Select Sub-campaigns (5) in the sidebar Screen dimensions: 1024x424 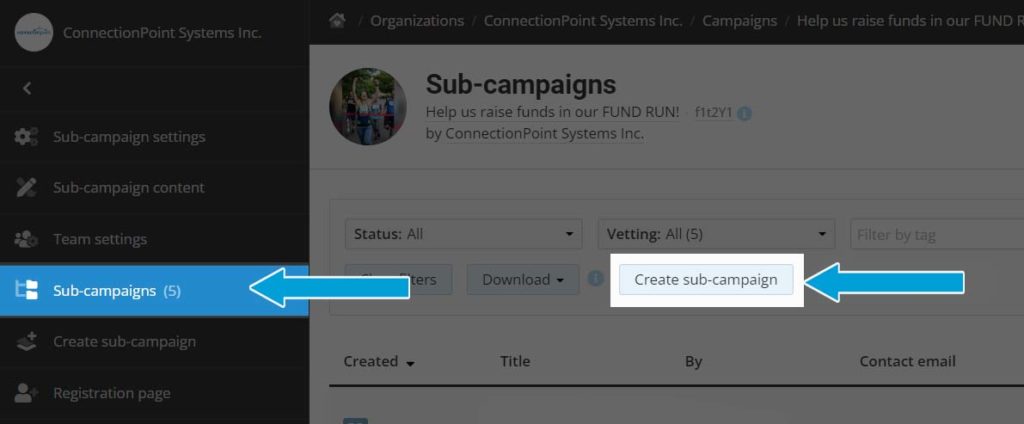pyautogui.click(x=154, y=290)
